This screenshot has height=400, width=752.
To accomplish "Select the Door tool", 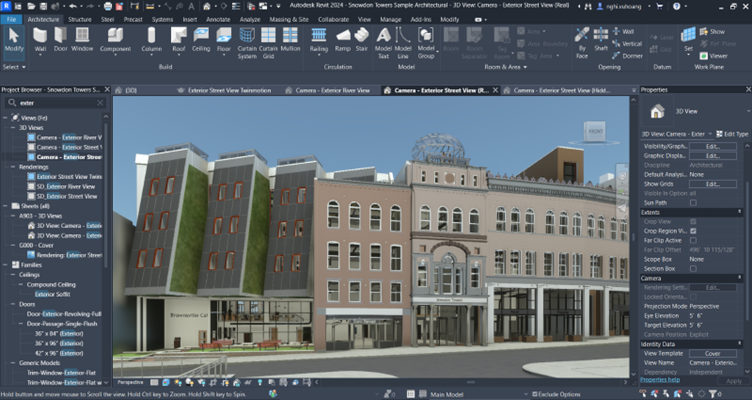I will point(60,39).
